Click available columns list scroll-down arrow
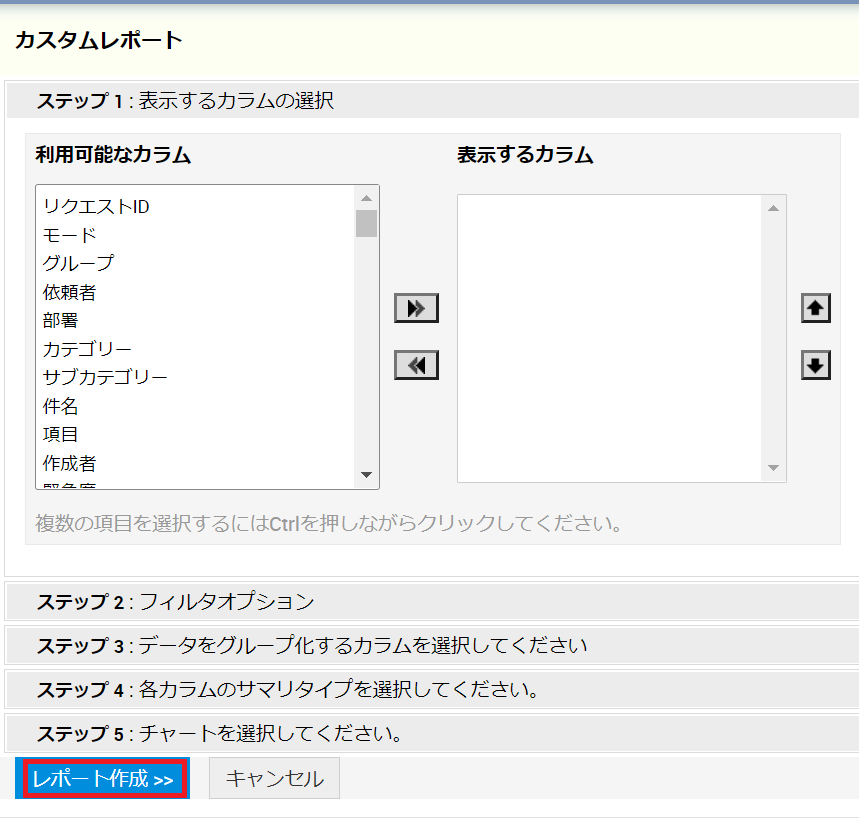859x823 pixels. (366, 475)
